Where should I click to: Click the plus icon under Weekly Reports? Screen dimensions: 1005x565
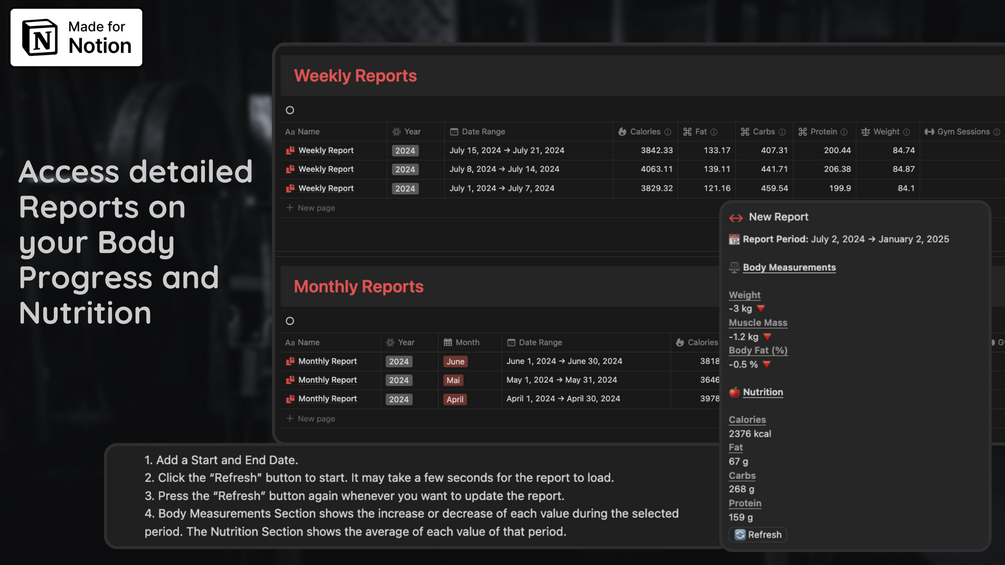(x=290, y=208)
